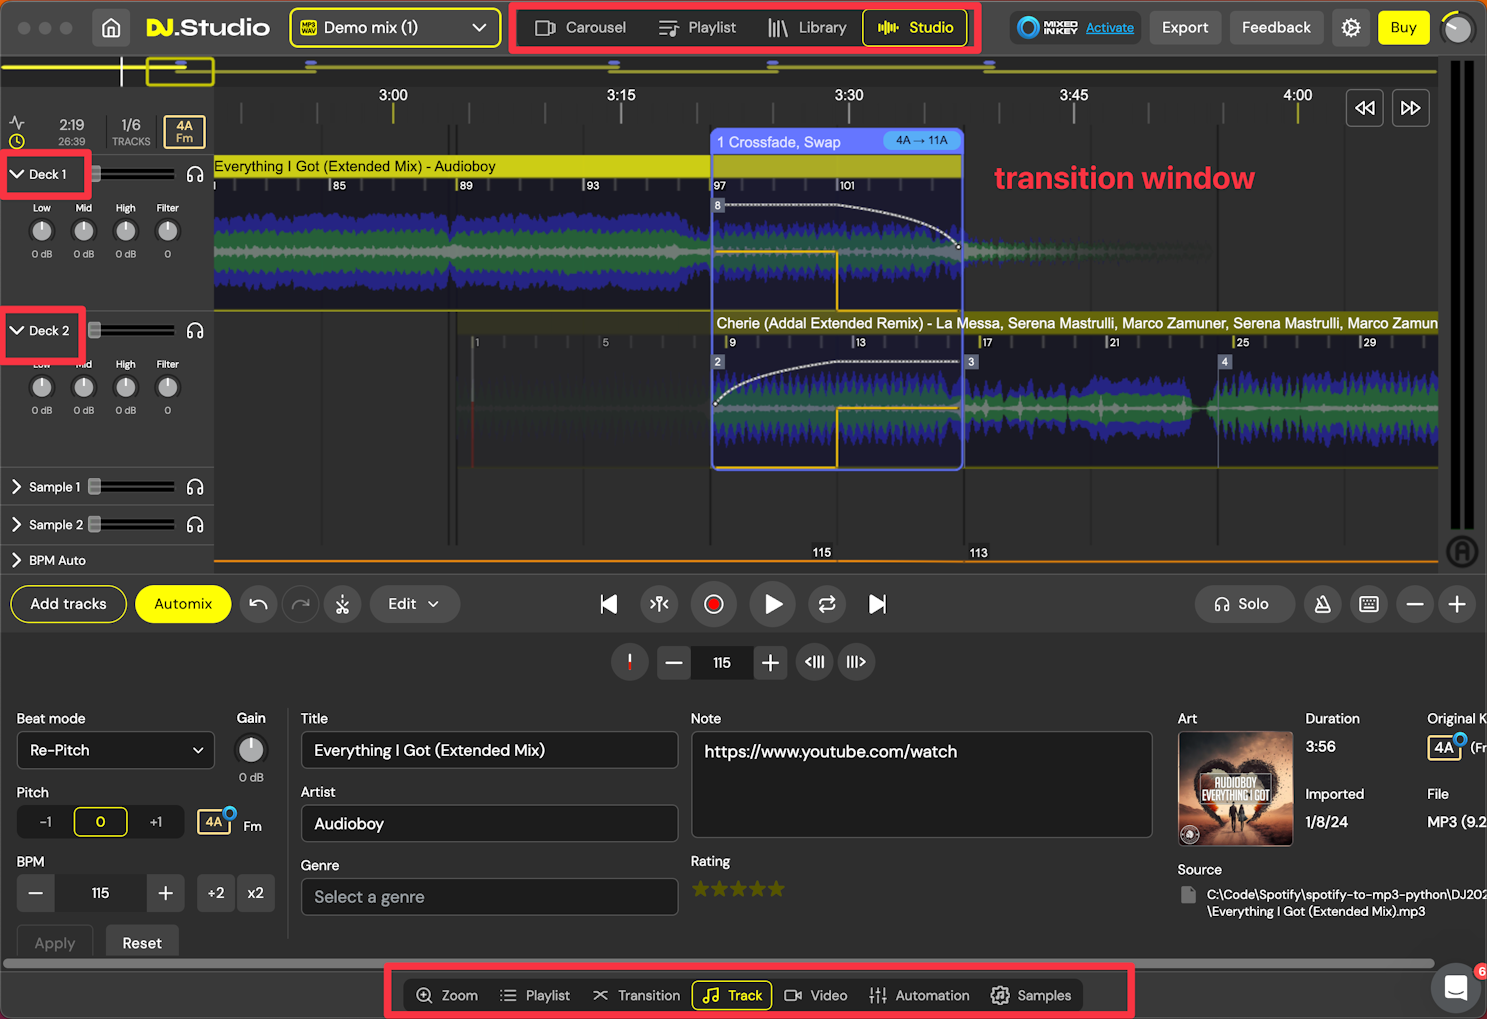Image resolution: width=1487 pixels, height=1019 pixels.
Task: Collapse Deck 2
Action: pos(17,331)
